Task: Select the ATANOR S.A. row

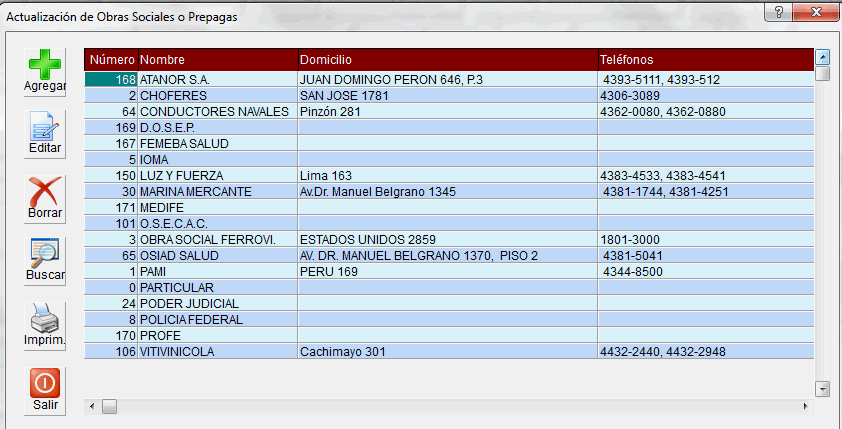Action: tap(449, 80)
